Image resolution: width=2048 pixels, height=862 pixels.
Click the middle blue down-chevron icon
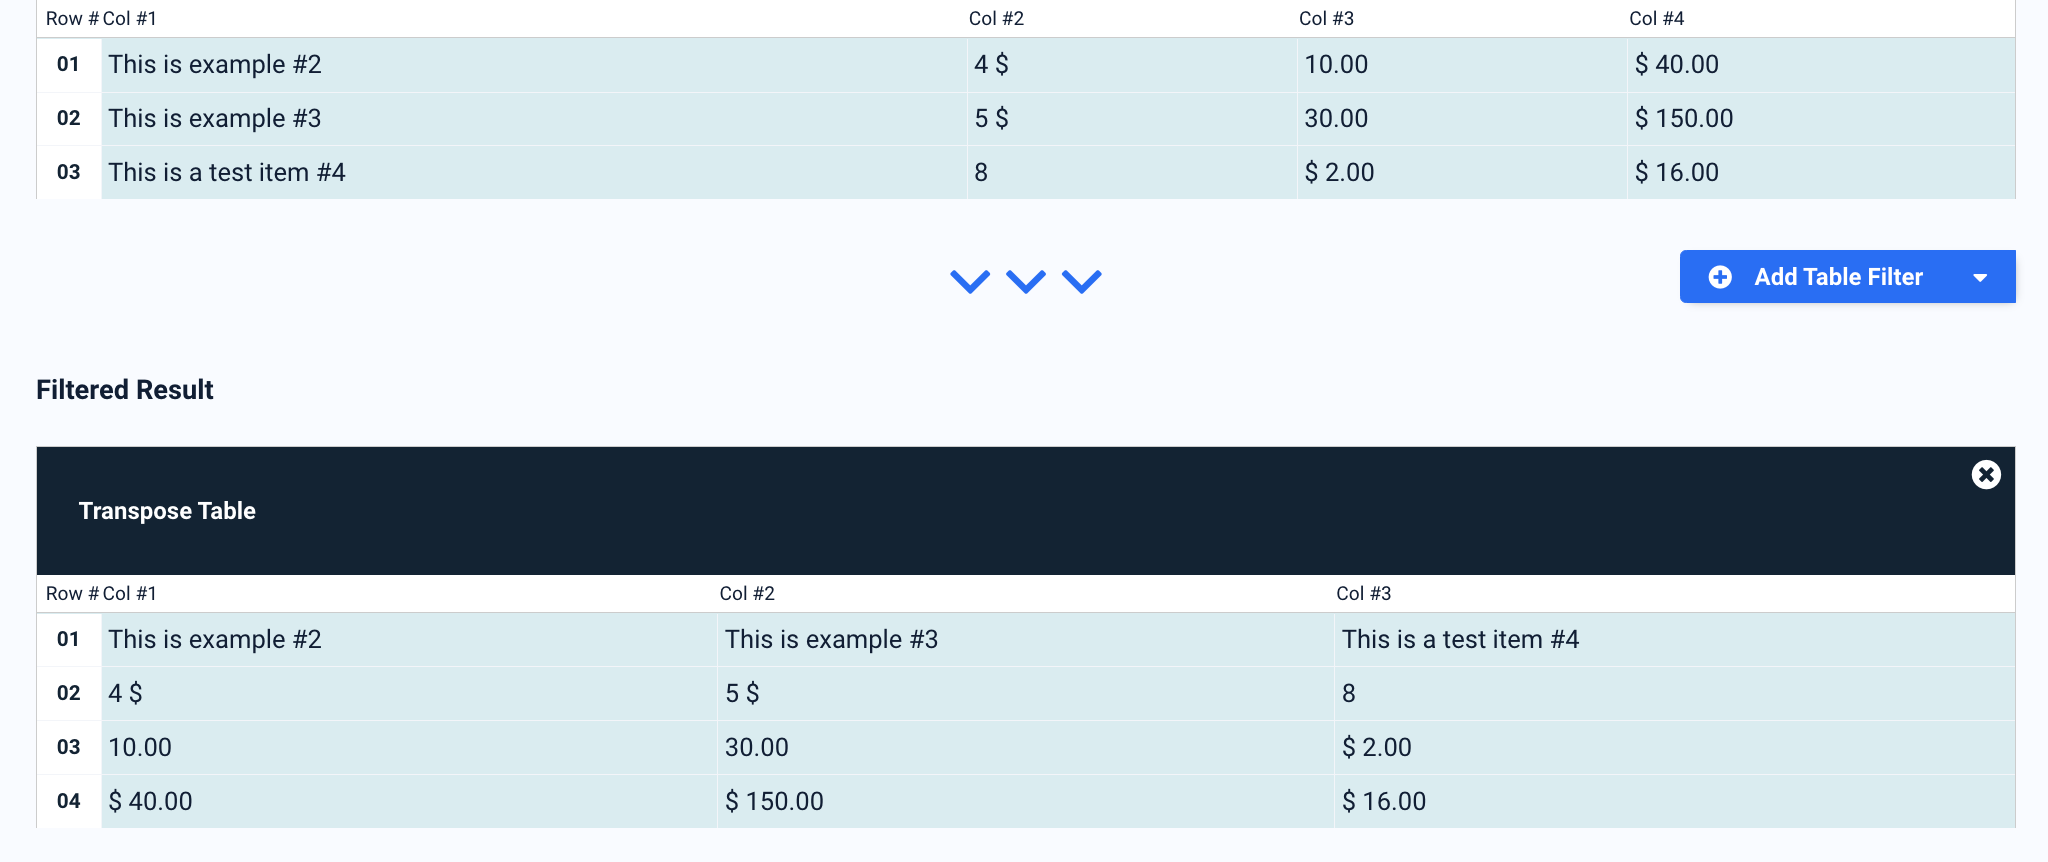pos(1026,281)
